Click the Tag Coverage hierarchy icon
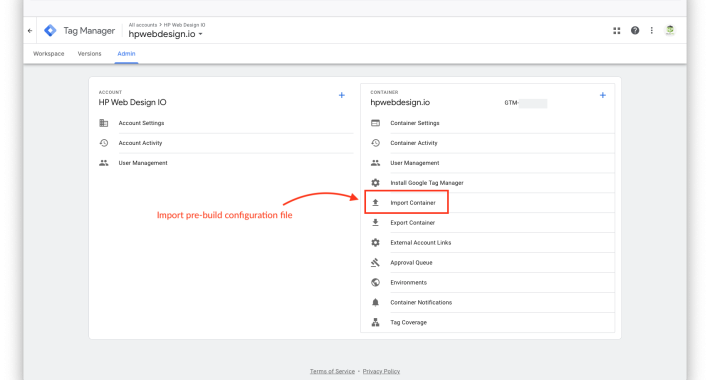 (x=375, y=322)
